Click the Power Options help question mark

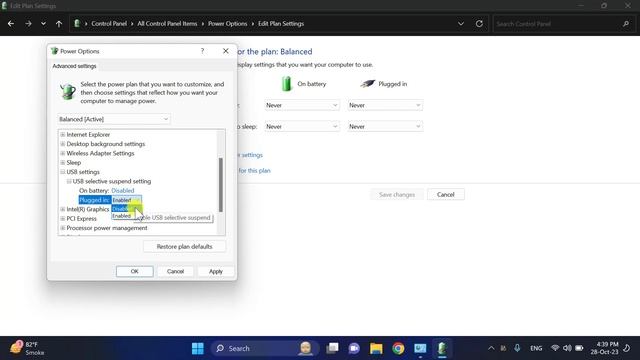[202, 51]
